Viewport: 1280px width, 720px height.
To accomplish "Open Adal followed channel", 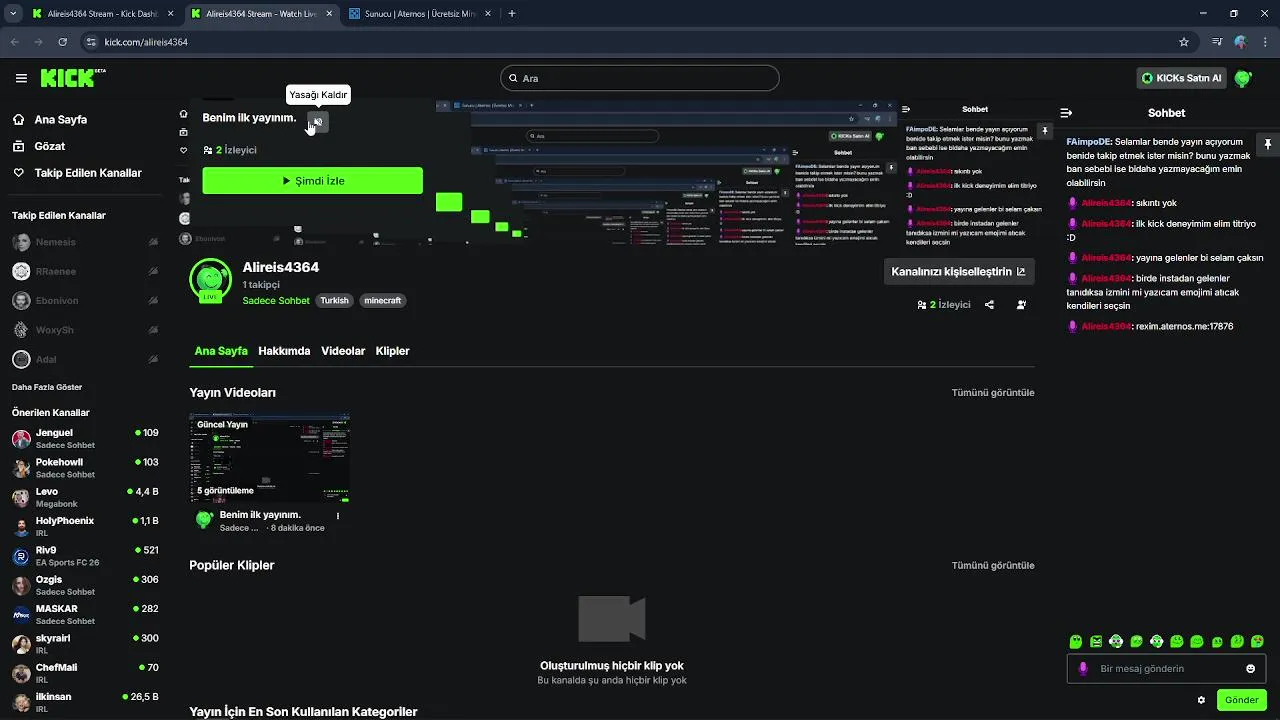I will [85, 359].
